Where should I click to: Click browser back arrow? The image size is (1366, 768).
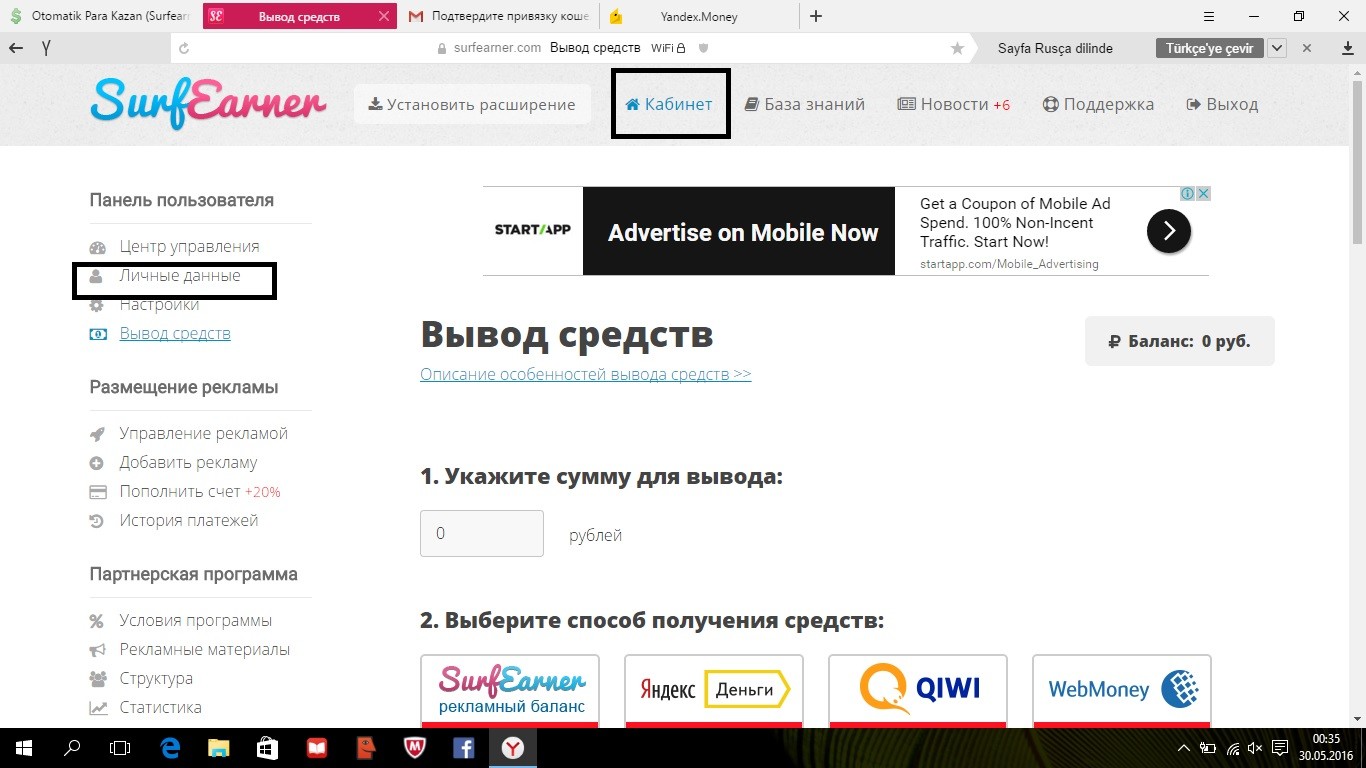[15, 47]
